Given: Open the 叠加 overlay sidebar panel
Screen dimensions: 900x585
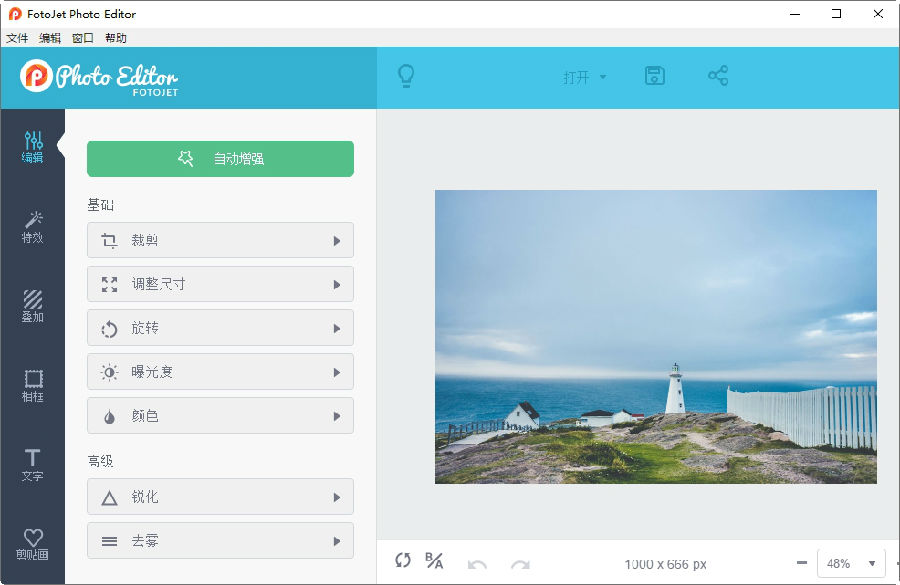Looking at the screenshot, I should pyautogui.click(x=33, y=306).
